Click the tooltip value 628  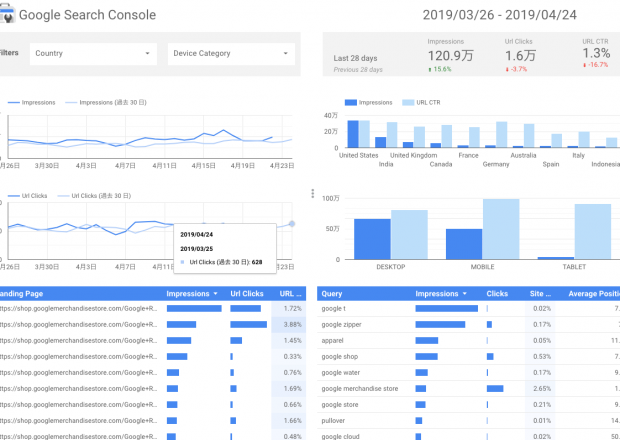tap(257, 262)
